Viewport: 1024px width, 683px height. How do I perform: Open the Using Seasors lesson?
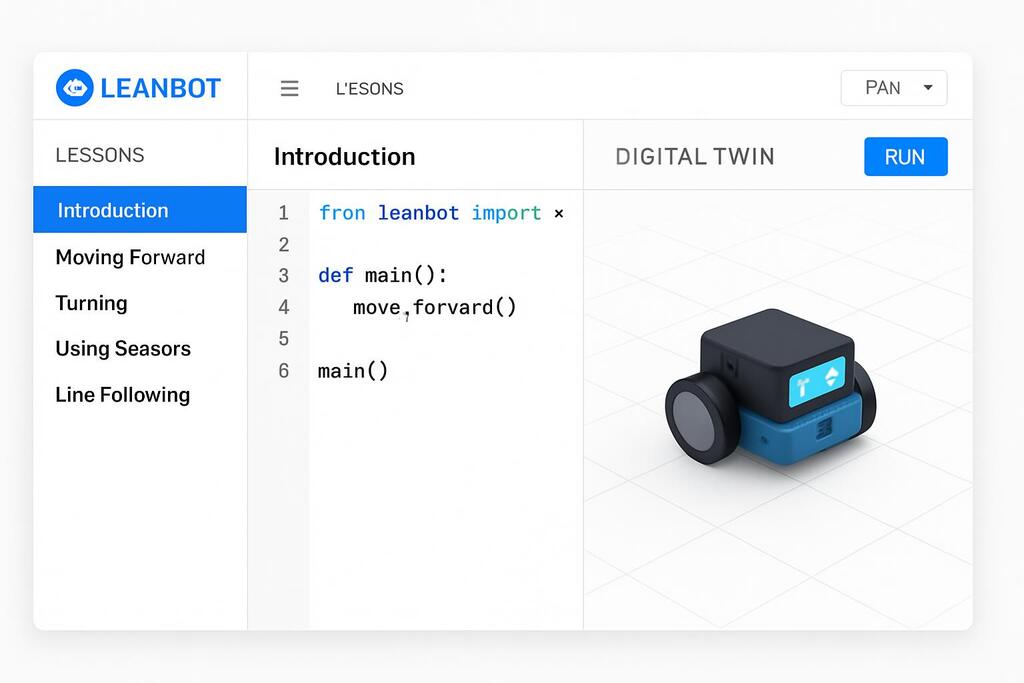123,349
